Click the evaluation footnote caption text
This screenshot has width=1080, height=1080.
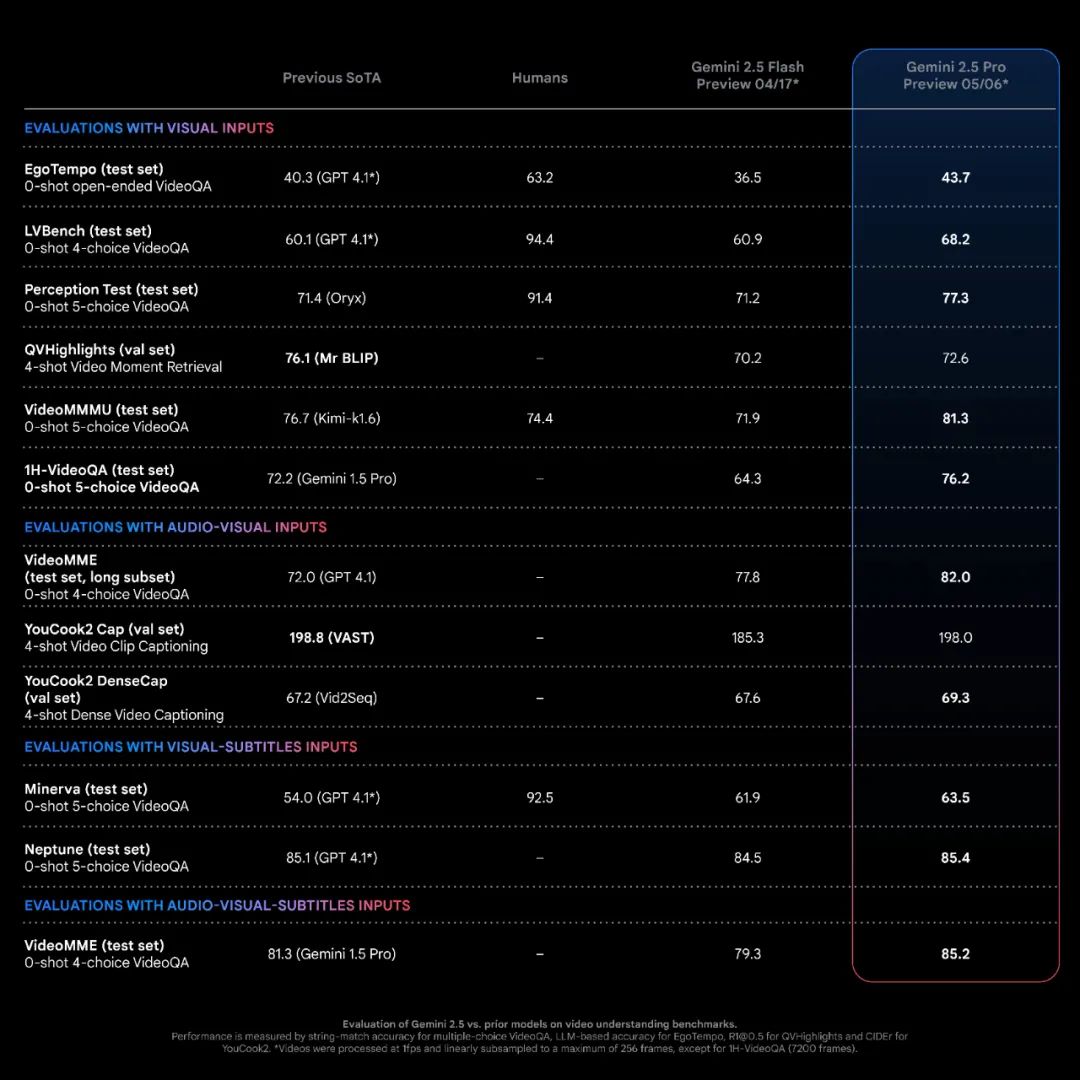click(539, 1036)
